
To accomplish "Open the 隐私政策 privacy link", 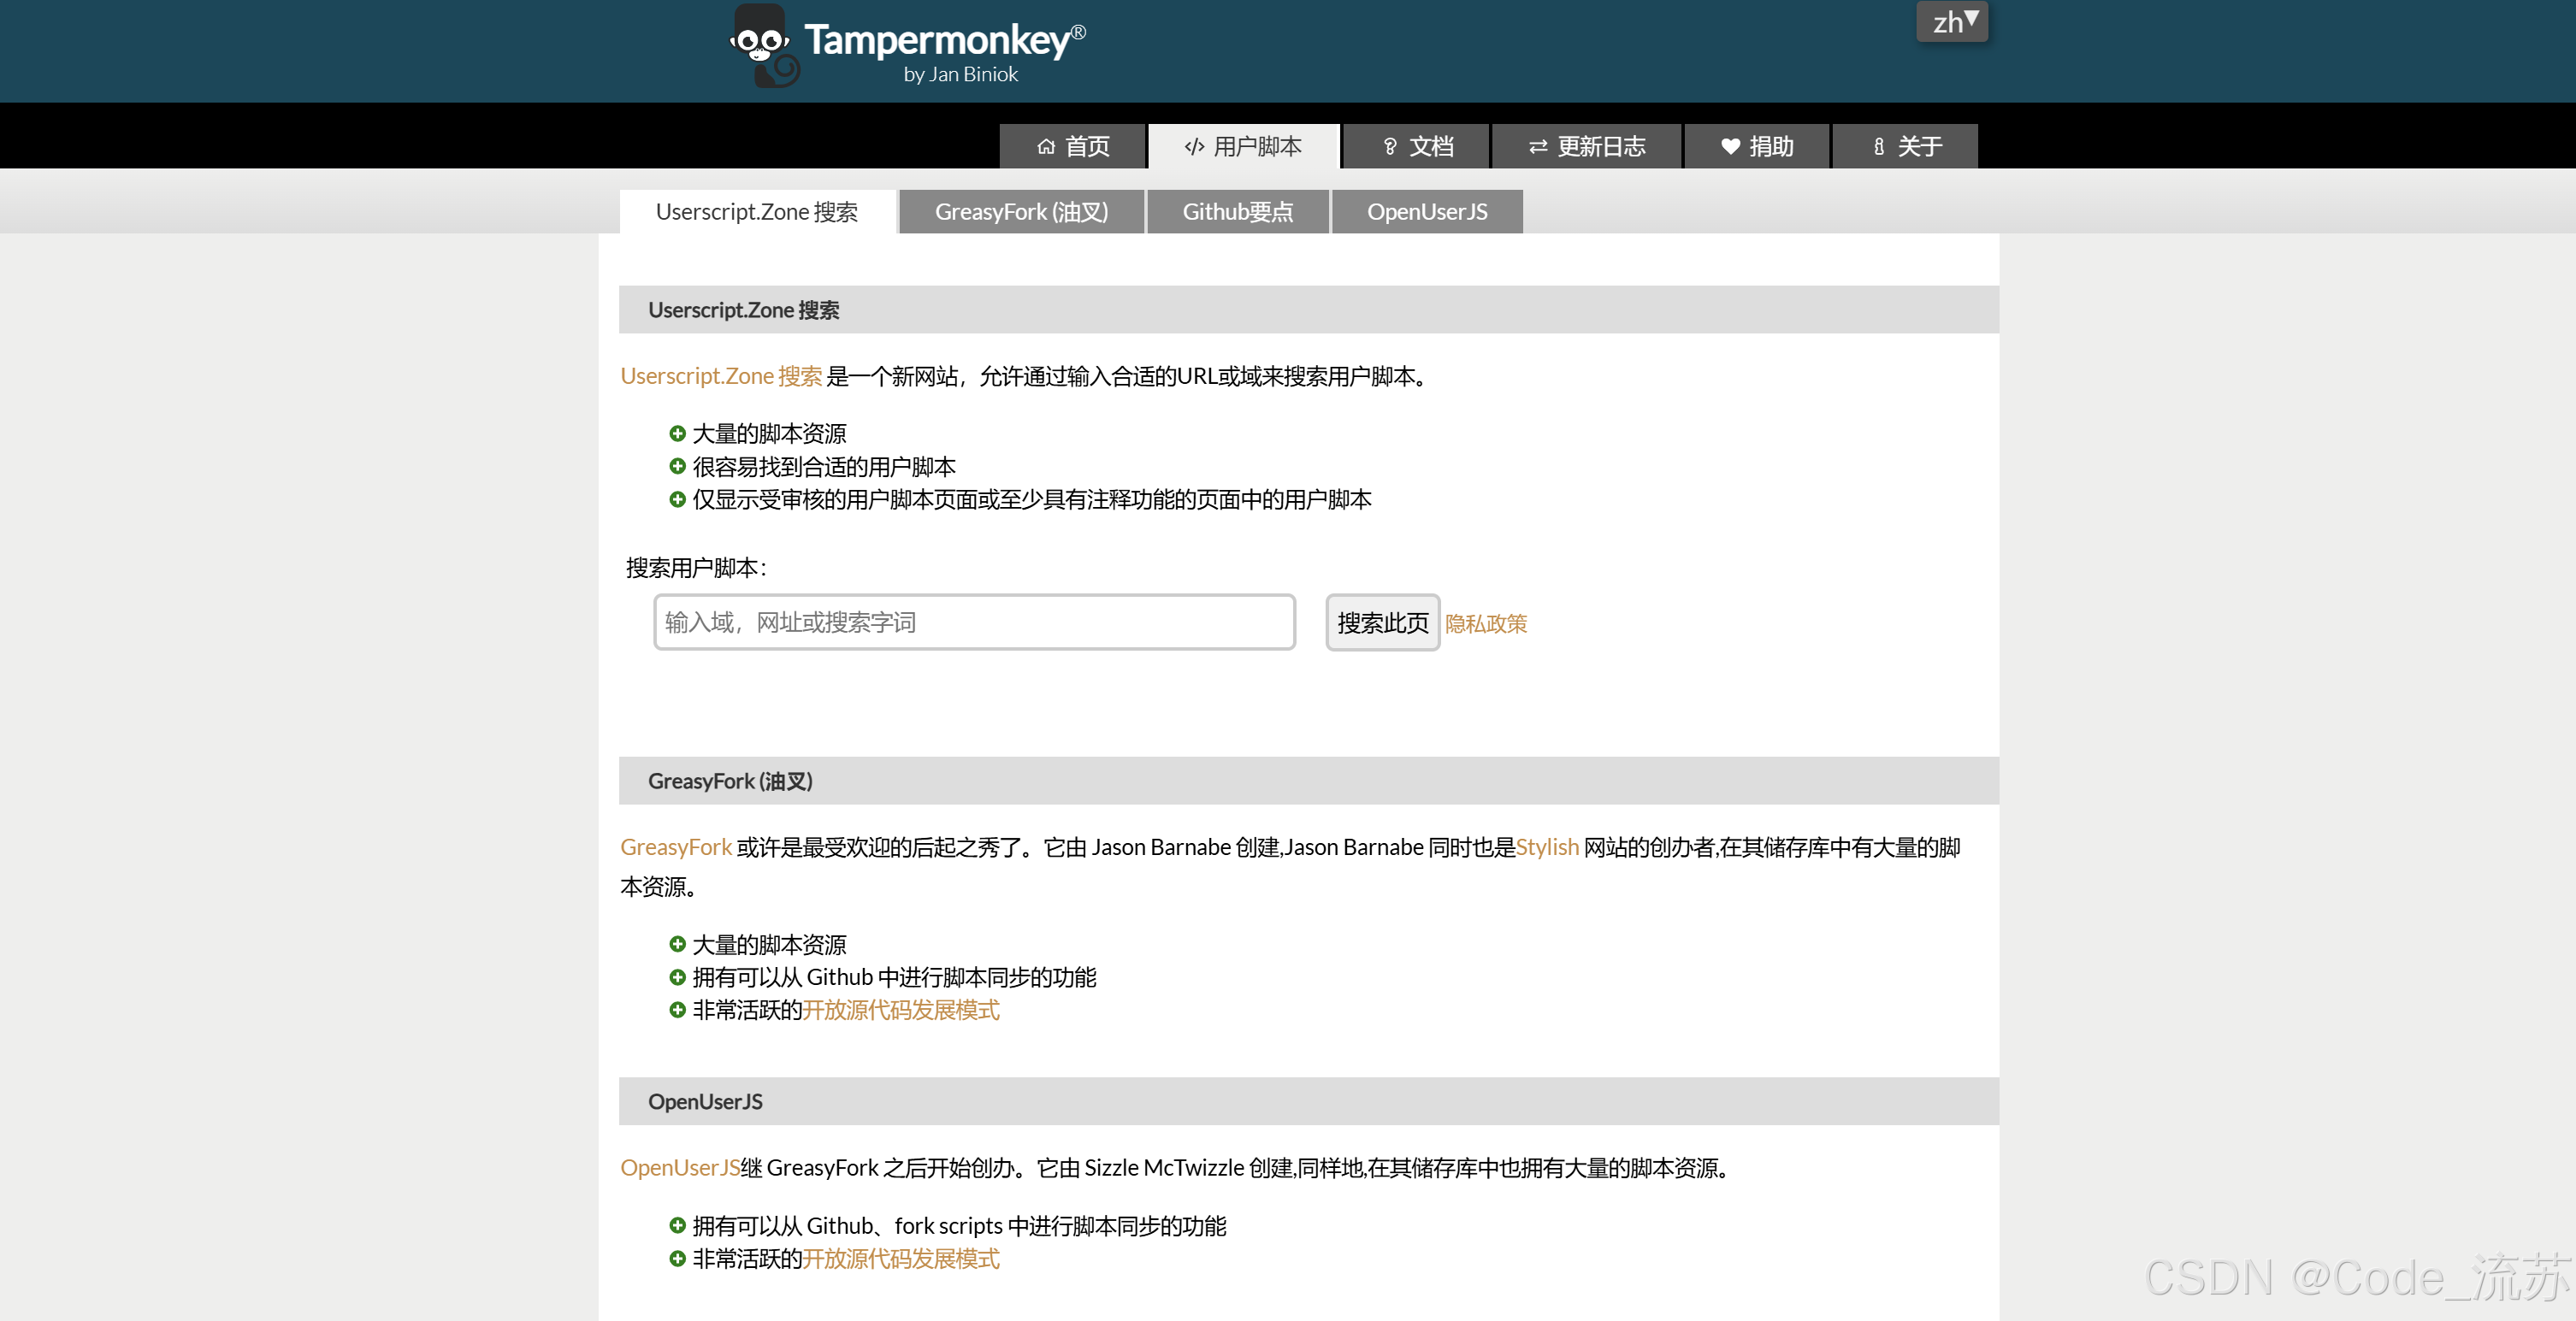I will pyautogui.click(x=1485, y=623).
